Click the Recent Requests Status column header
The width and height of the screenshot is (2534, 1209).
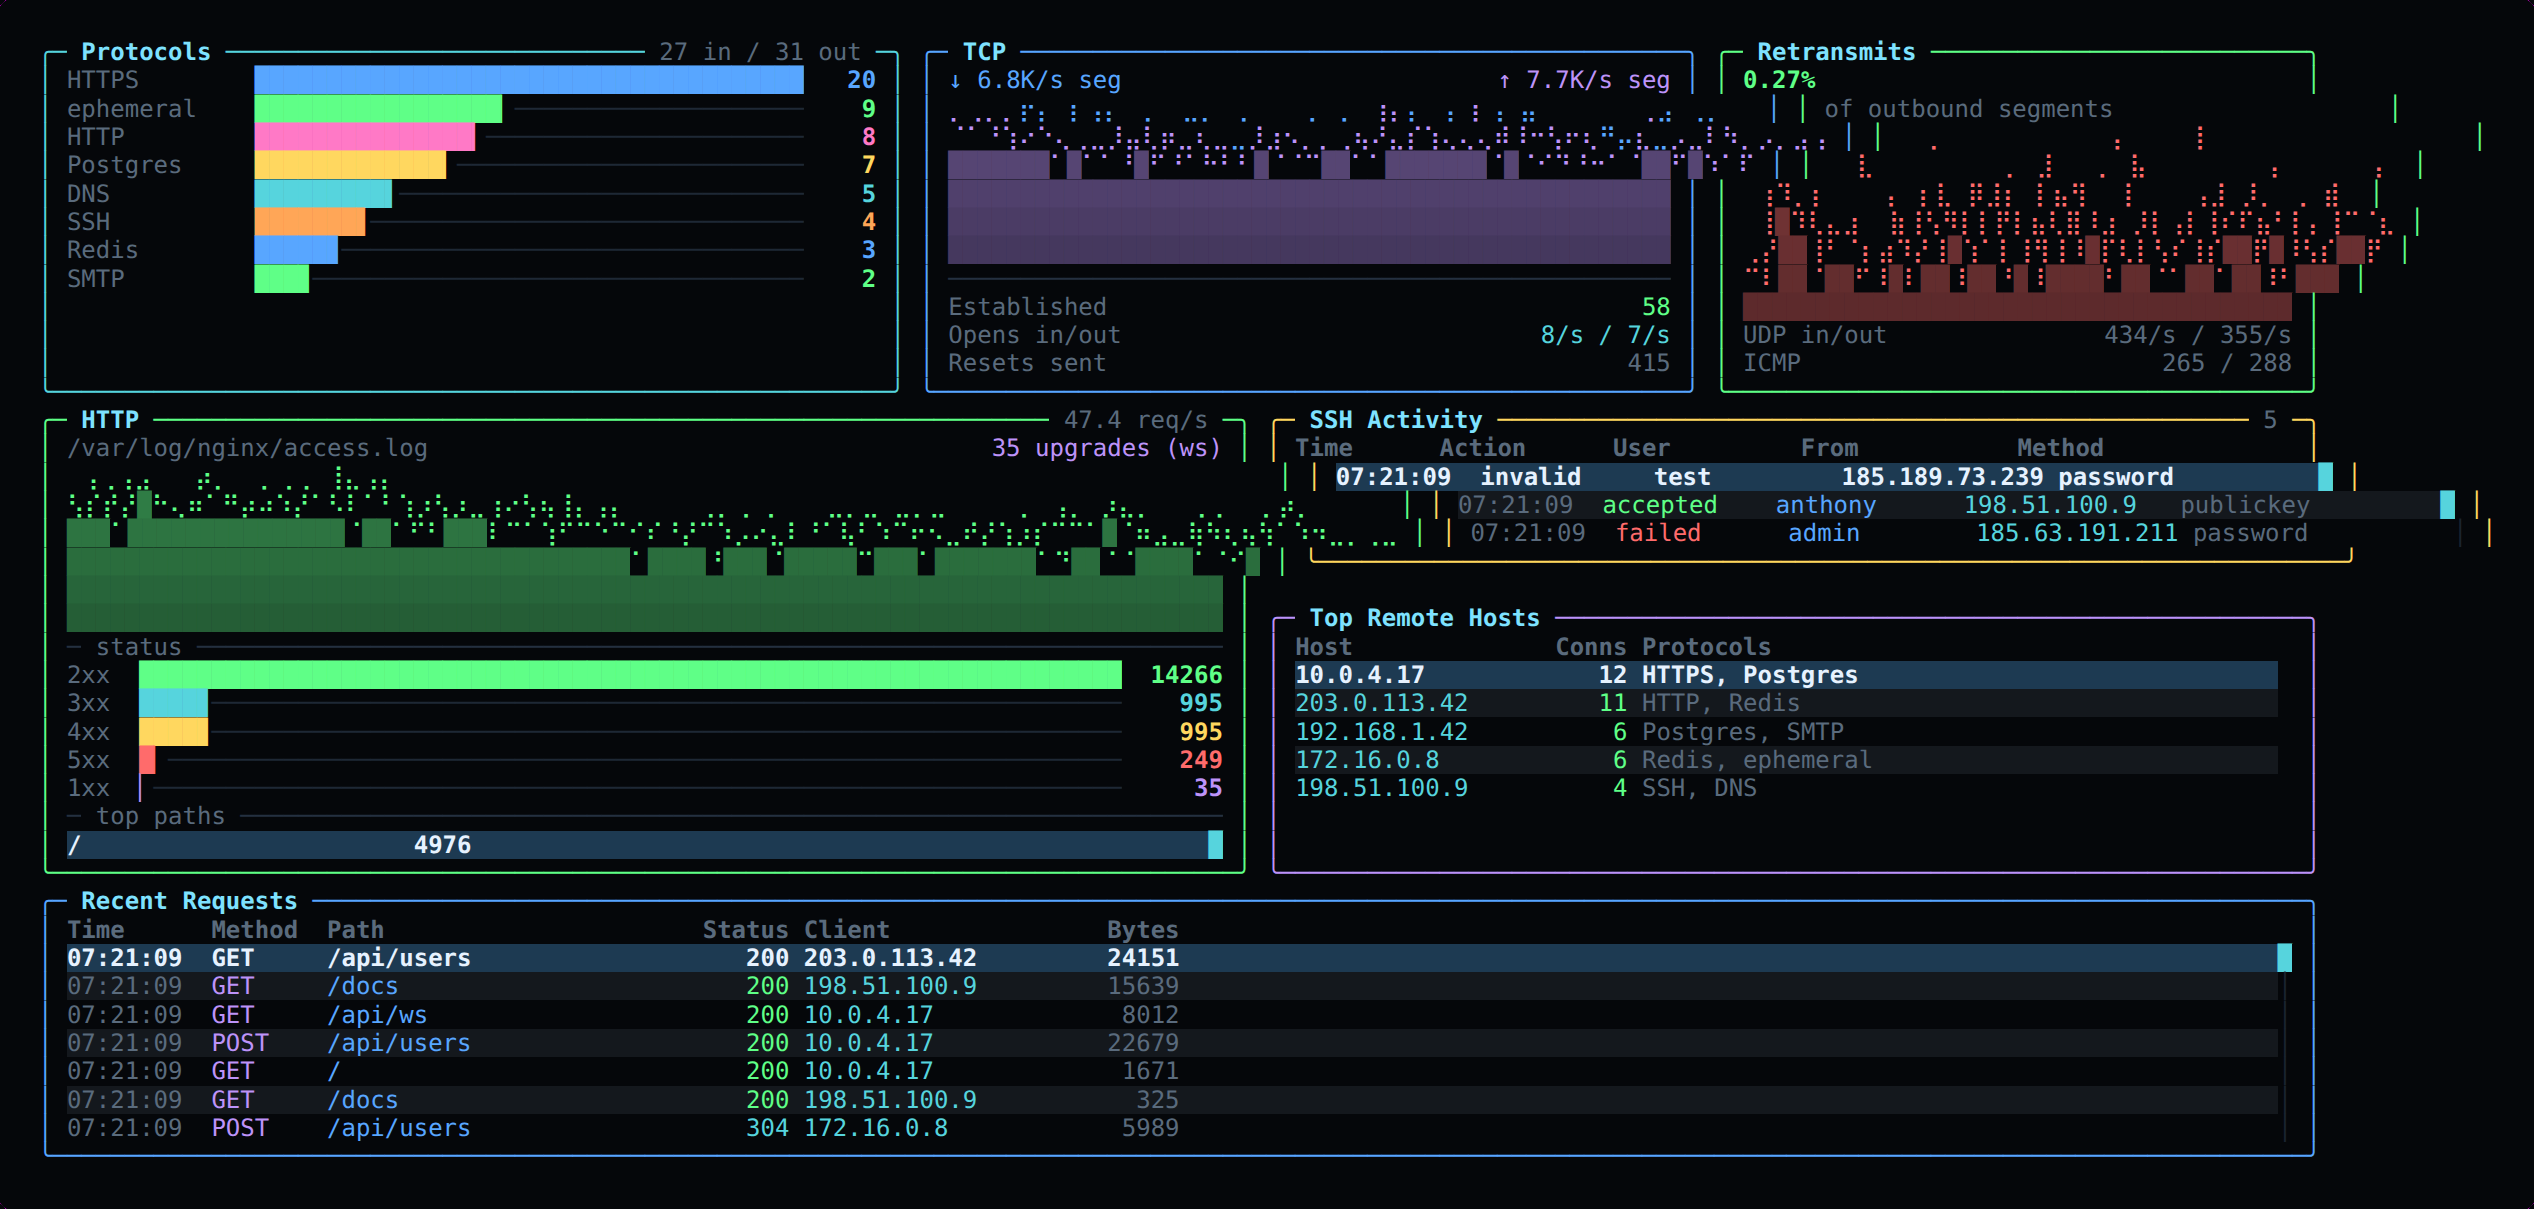click(745, 930)
